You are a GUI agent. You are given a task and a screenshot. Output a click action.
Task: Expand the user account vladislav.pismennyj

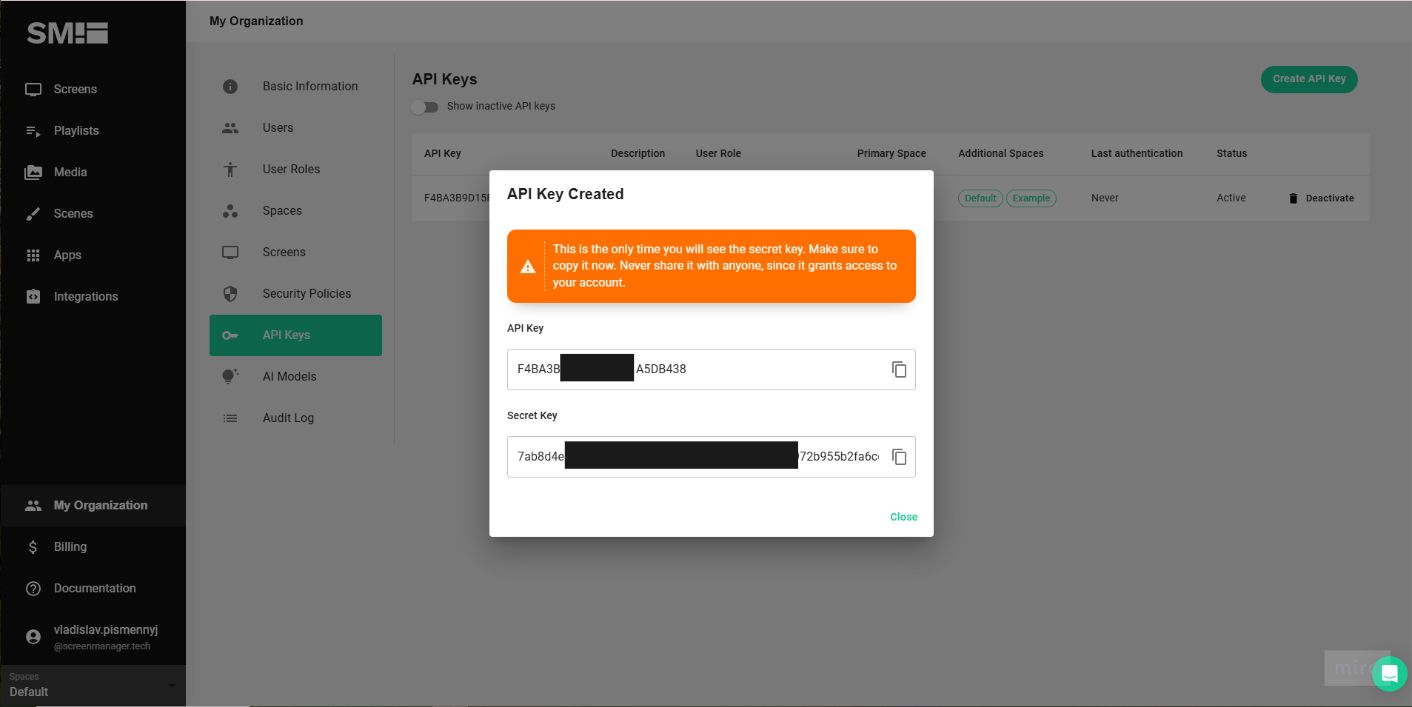[x=93, y=636]
